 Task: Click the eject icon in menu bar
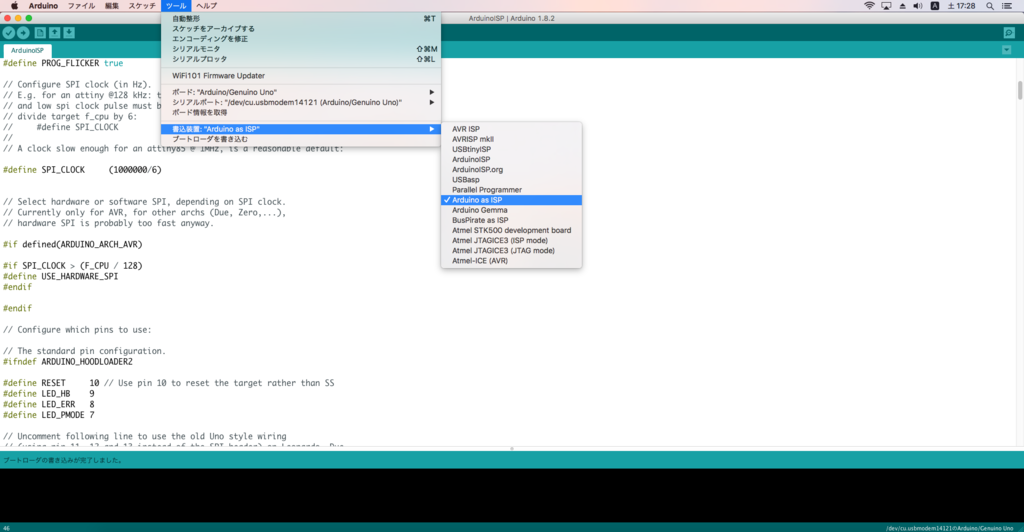903,6
